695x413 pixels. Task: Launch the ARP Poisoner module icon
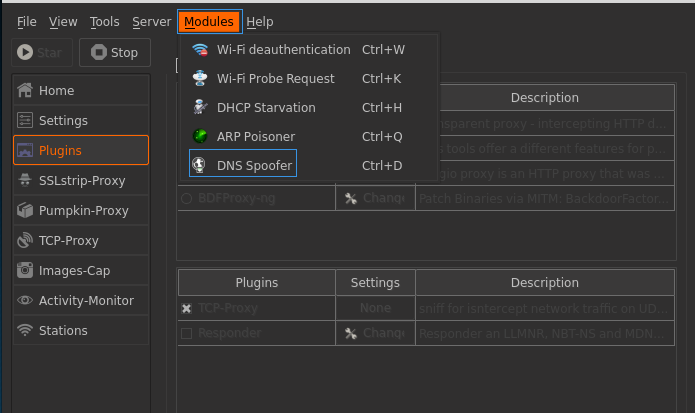point(200,137)
